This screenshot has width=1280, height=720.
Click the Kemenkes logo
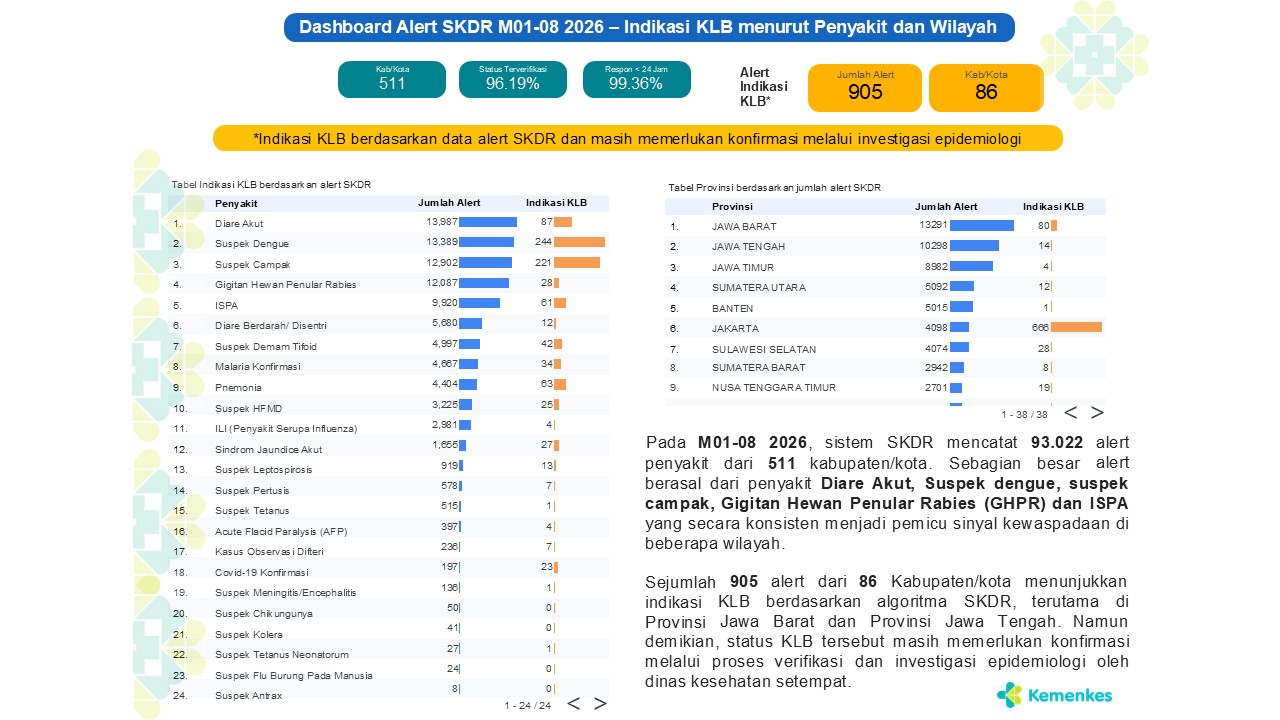point(1054,695)
